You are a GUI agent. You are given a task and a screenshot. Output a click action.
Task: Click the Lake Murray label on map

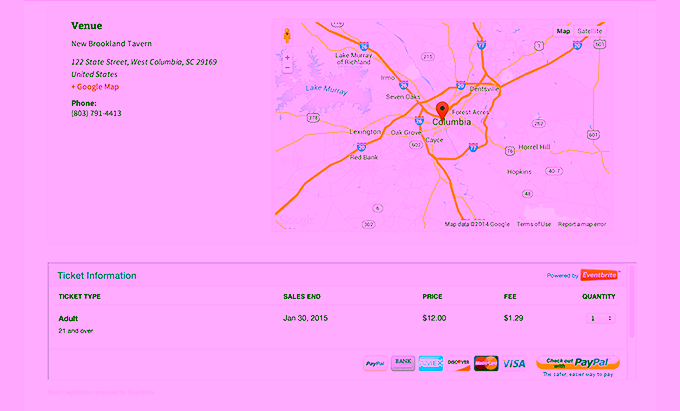pos(326,90)
